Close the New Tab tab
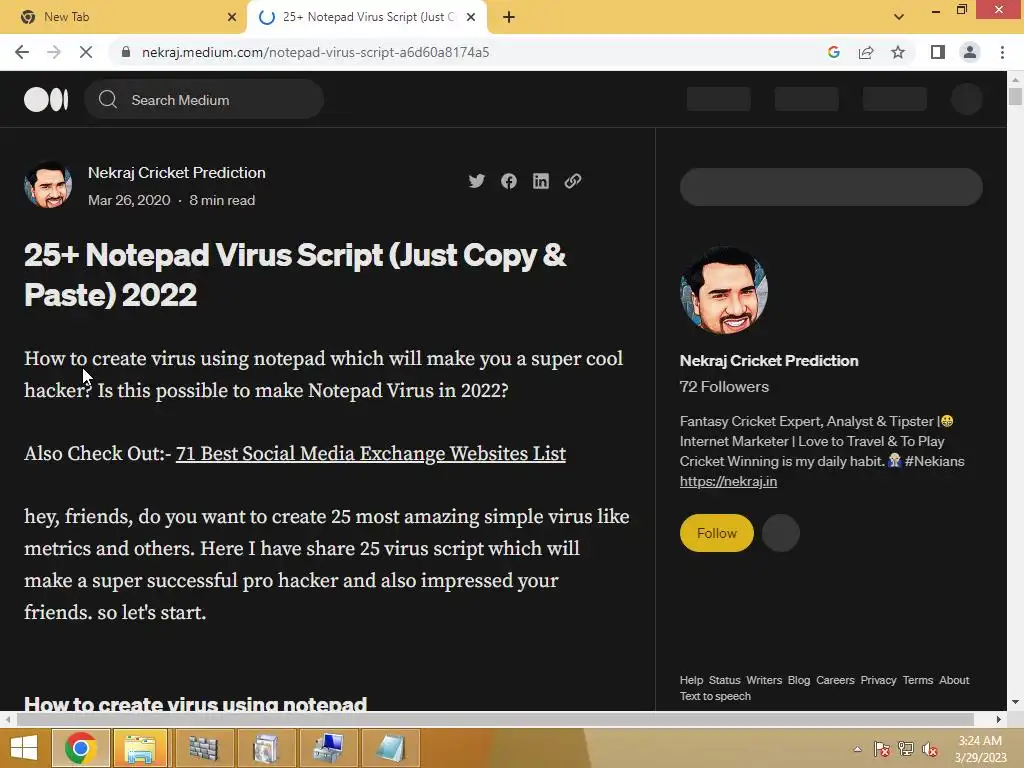Viewport: 1024px width, 768px height. [232, 17]
